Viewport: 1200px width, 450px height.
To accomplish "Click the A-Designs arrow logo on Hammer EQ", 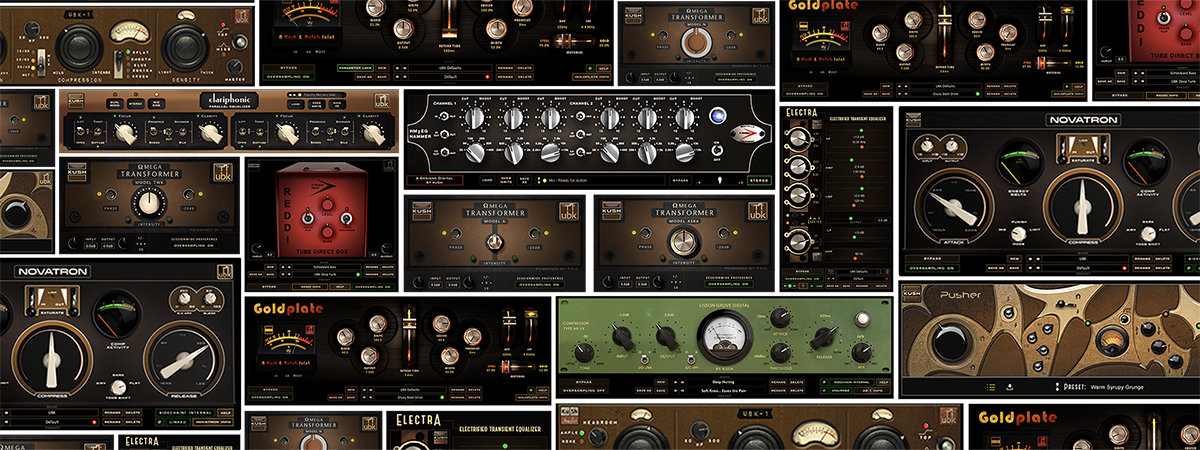I will pyautogui.click(x=746, y=133).
